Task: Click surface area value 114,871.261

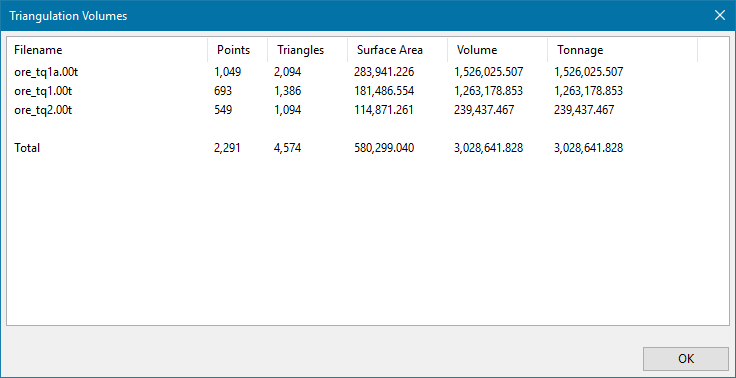Action: (x=384, y=110)
